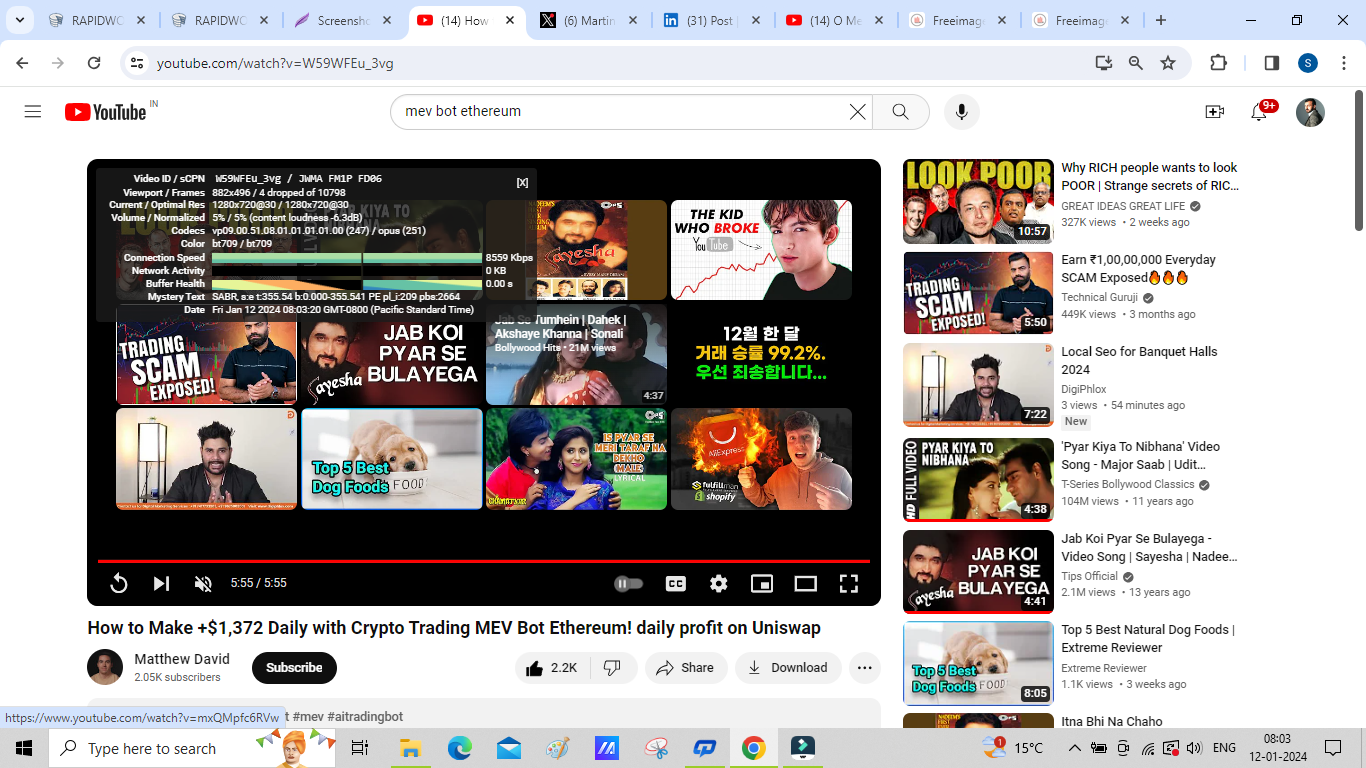Go back in browser
The image size is (1366, 768).
(x=22, y=63)
